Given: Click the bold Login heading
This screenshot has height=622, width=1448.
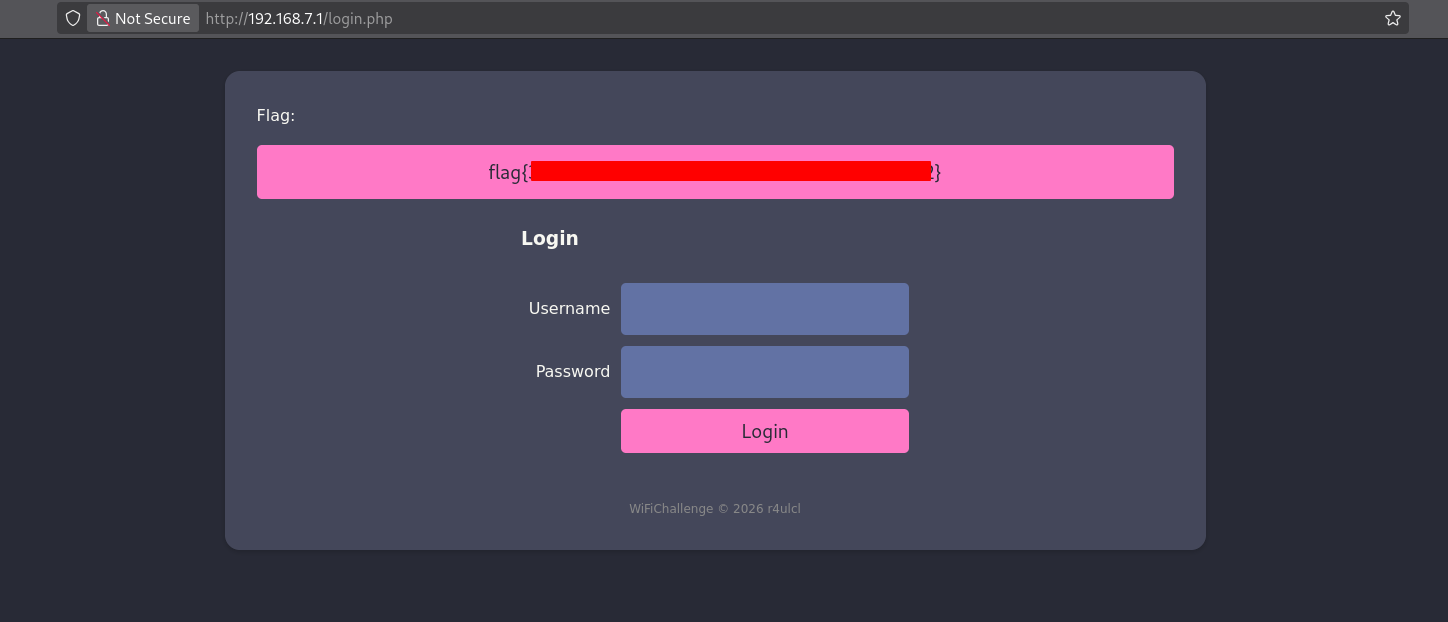Looking at the screenshot, I should [549, 238].
